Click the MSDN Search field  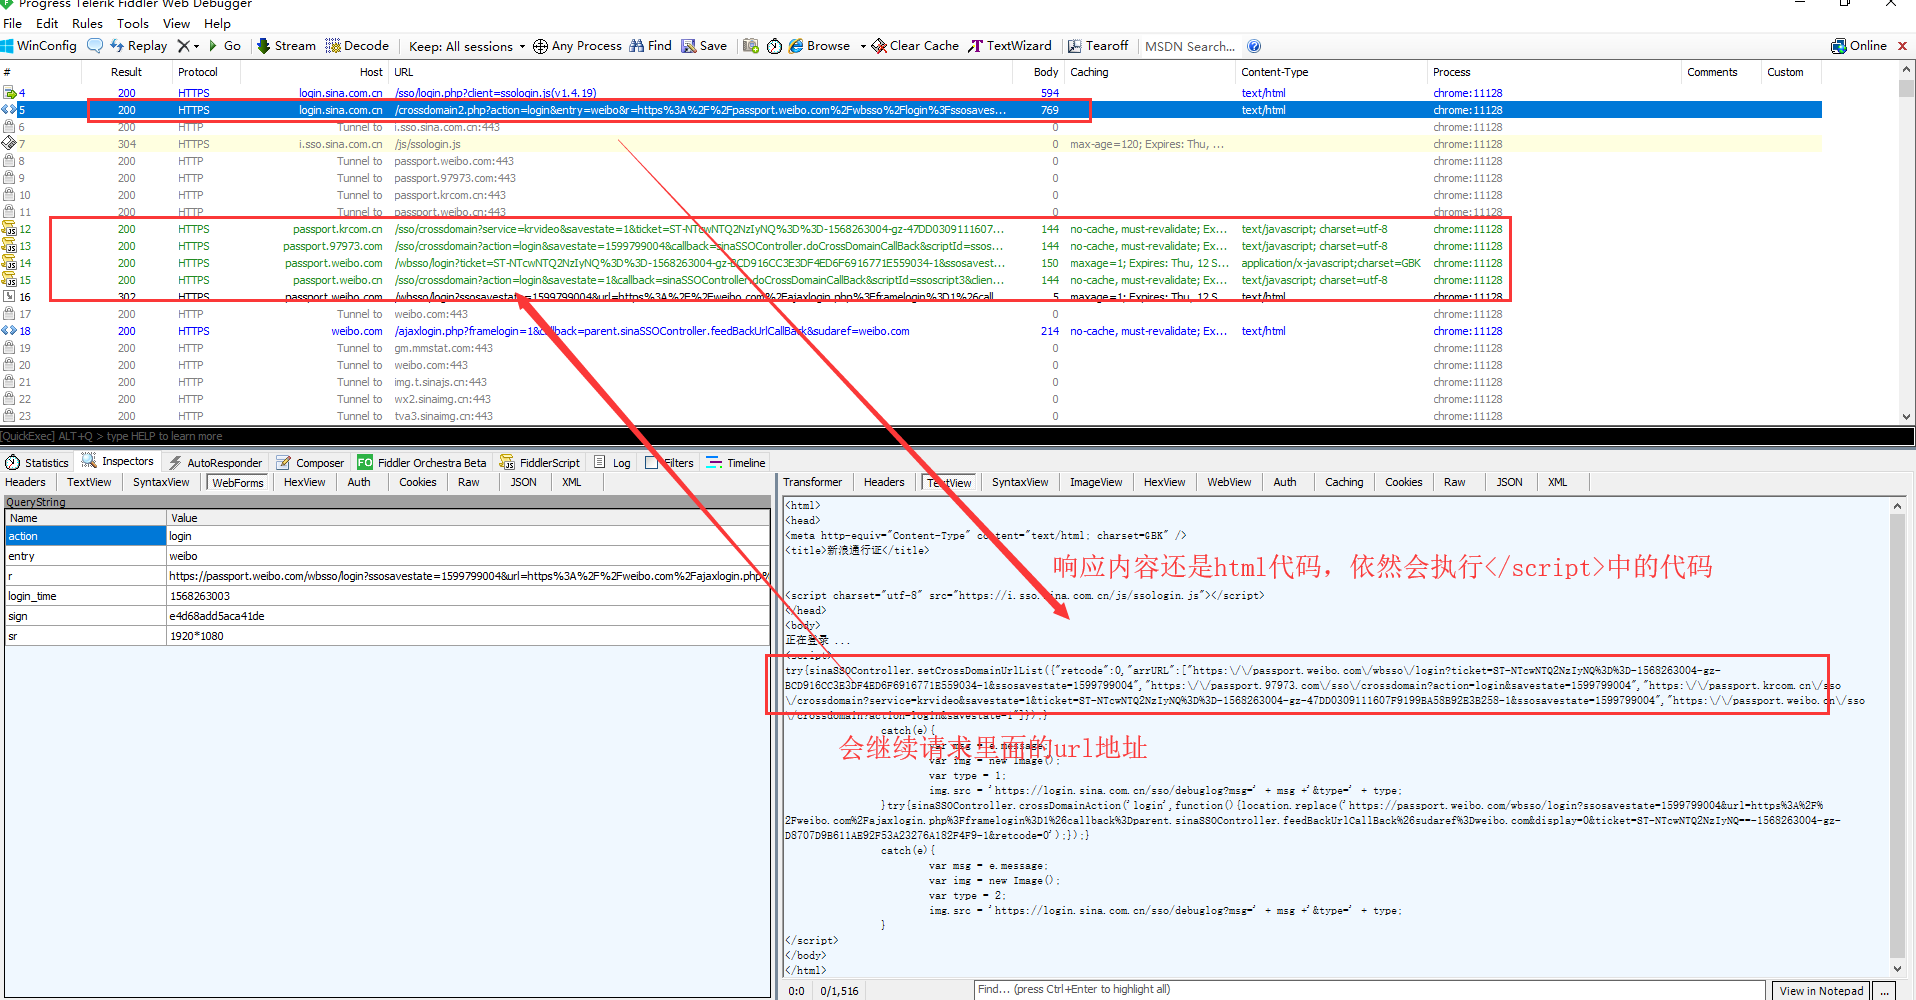click(1190, 46)
